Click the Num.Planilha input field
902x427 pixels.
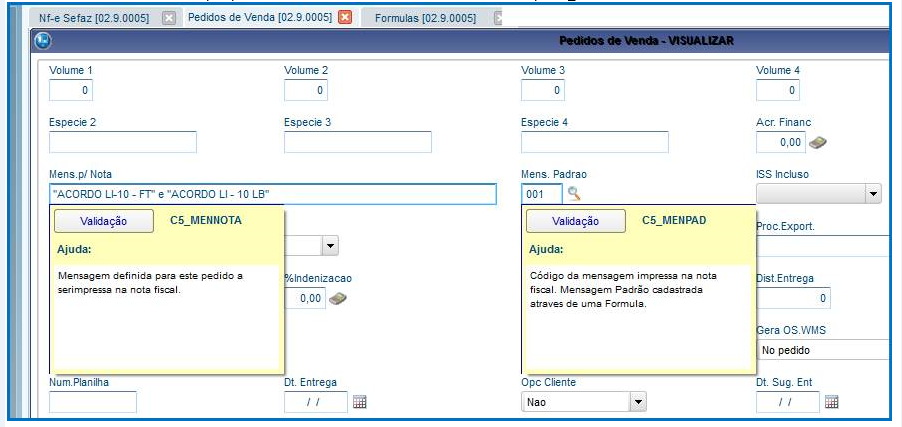pyautogui.click(x=93, y=402)
